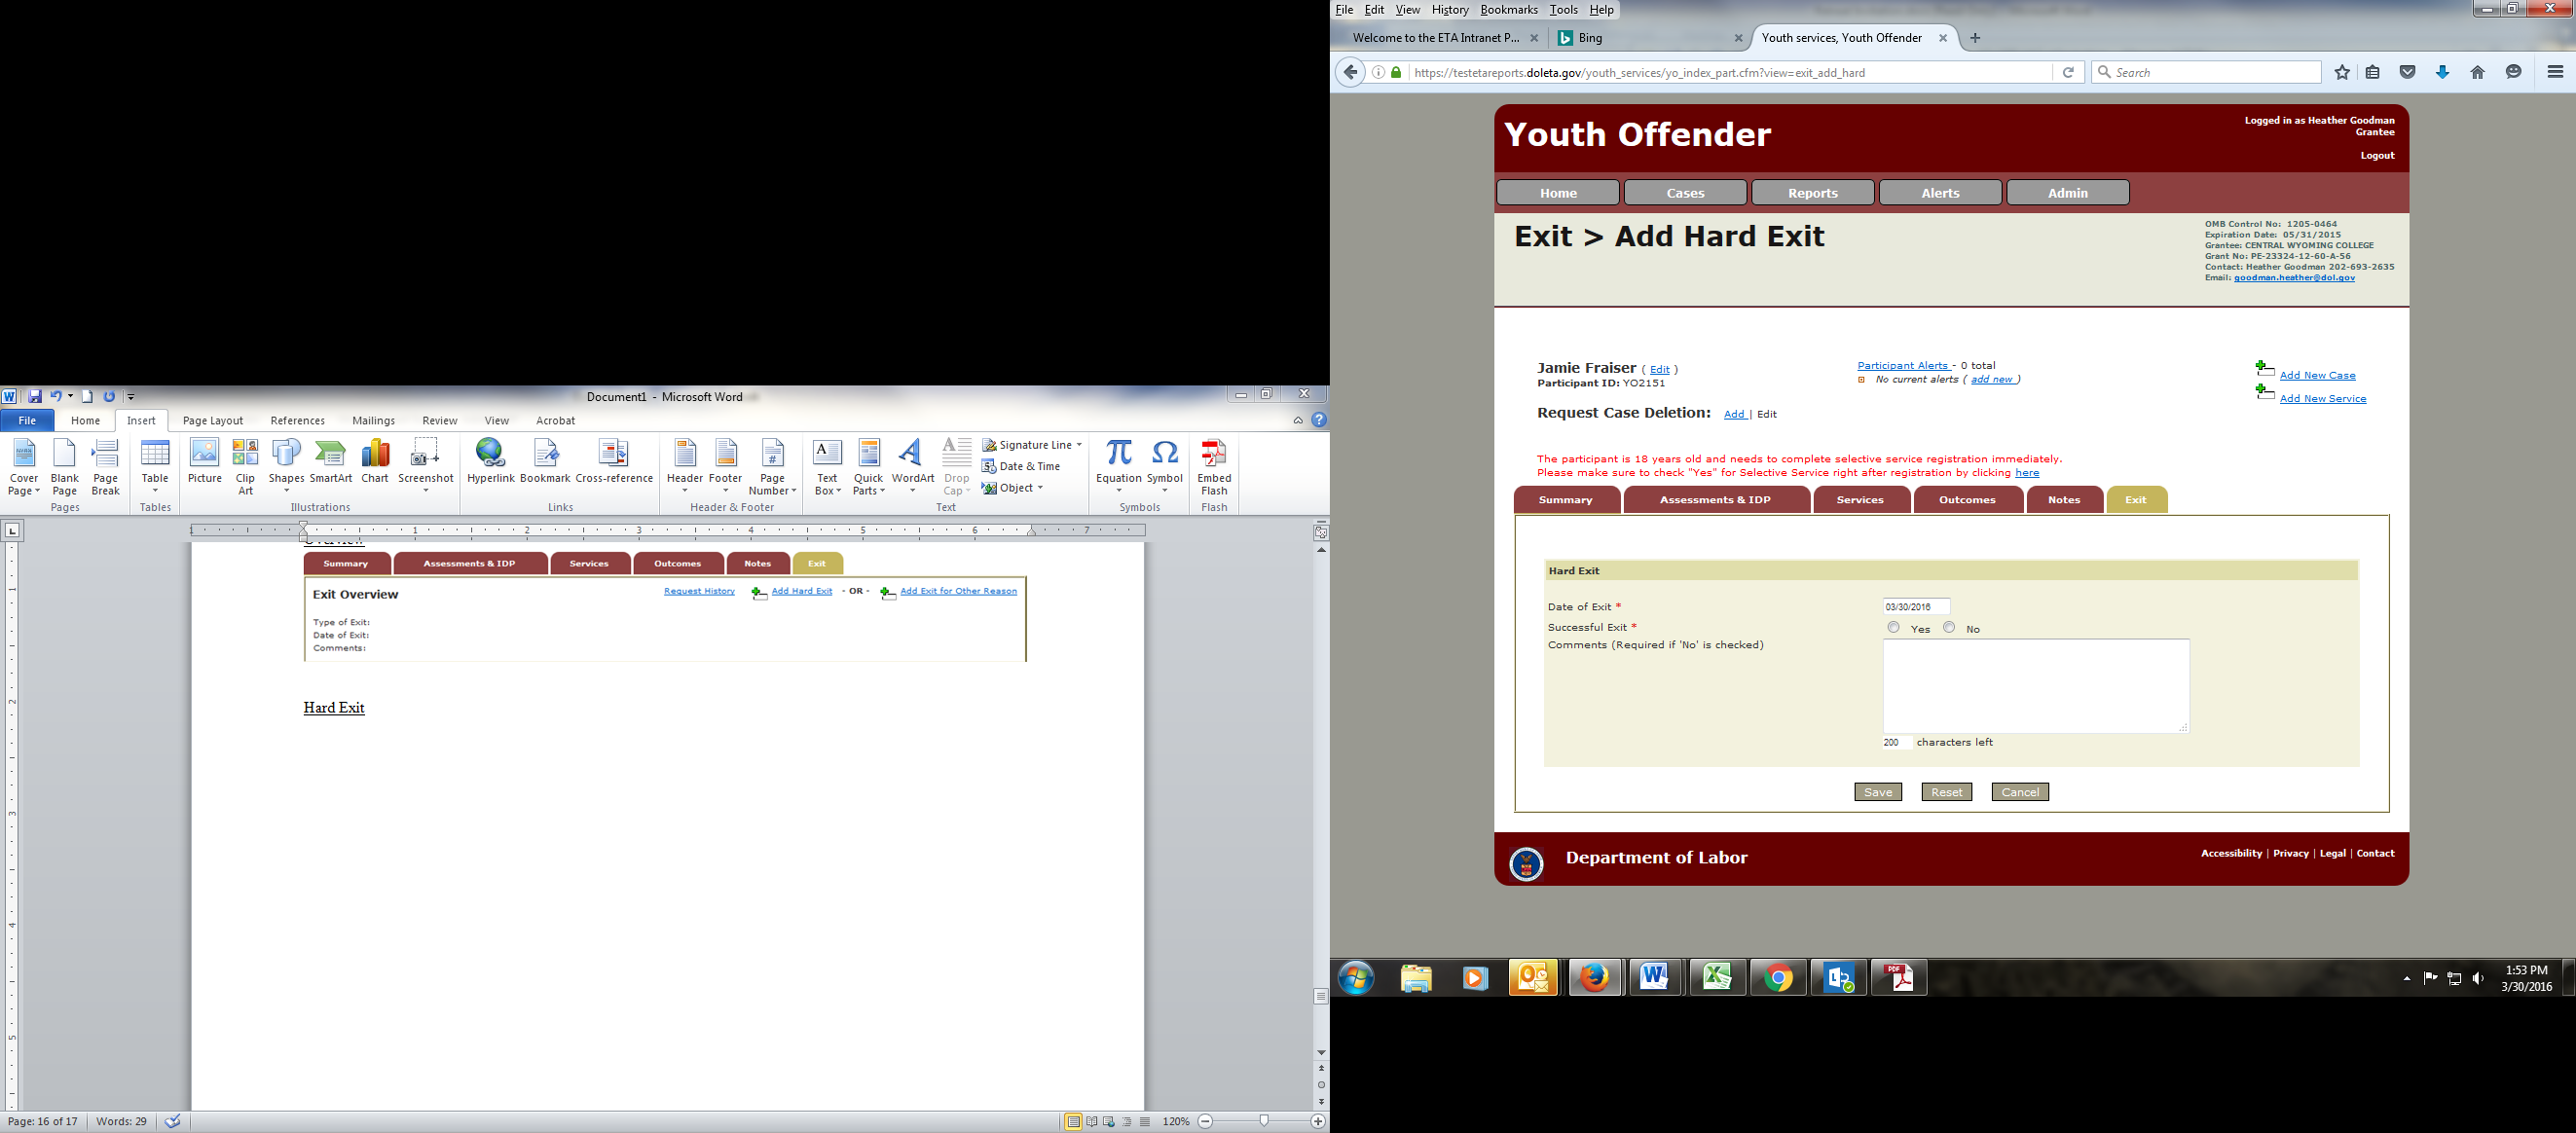
Task: Open the Assessments & IDP tab
Action: (1715, 500)
